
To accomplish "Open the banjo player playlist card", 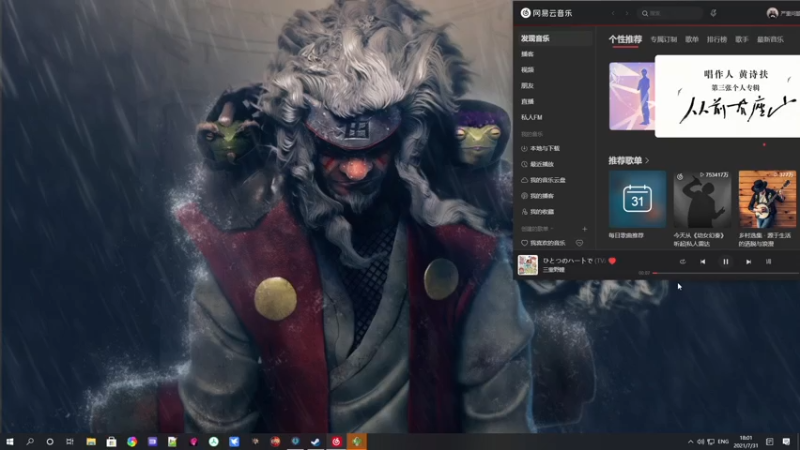I will 767,199.
